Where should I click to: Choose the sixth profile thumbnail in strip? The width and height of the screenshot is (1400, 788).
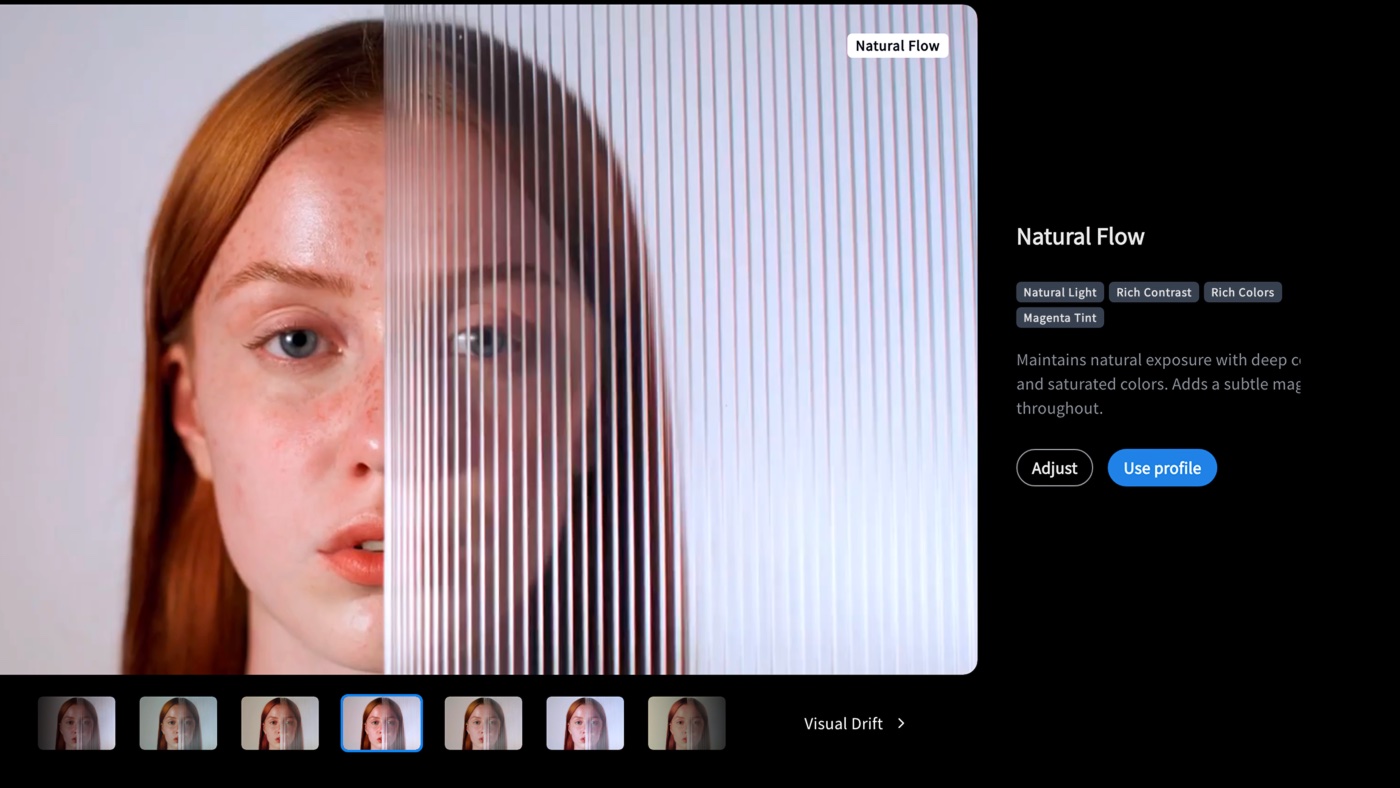pos(585,723)
